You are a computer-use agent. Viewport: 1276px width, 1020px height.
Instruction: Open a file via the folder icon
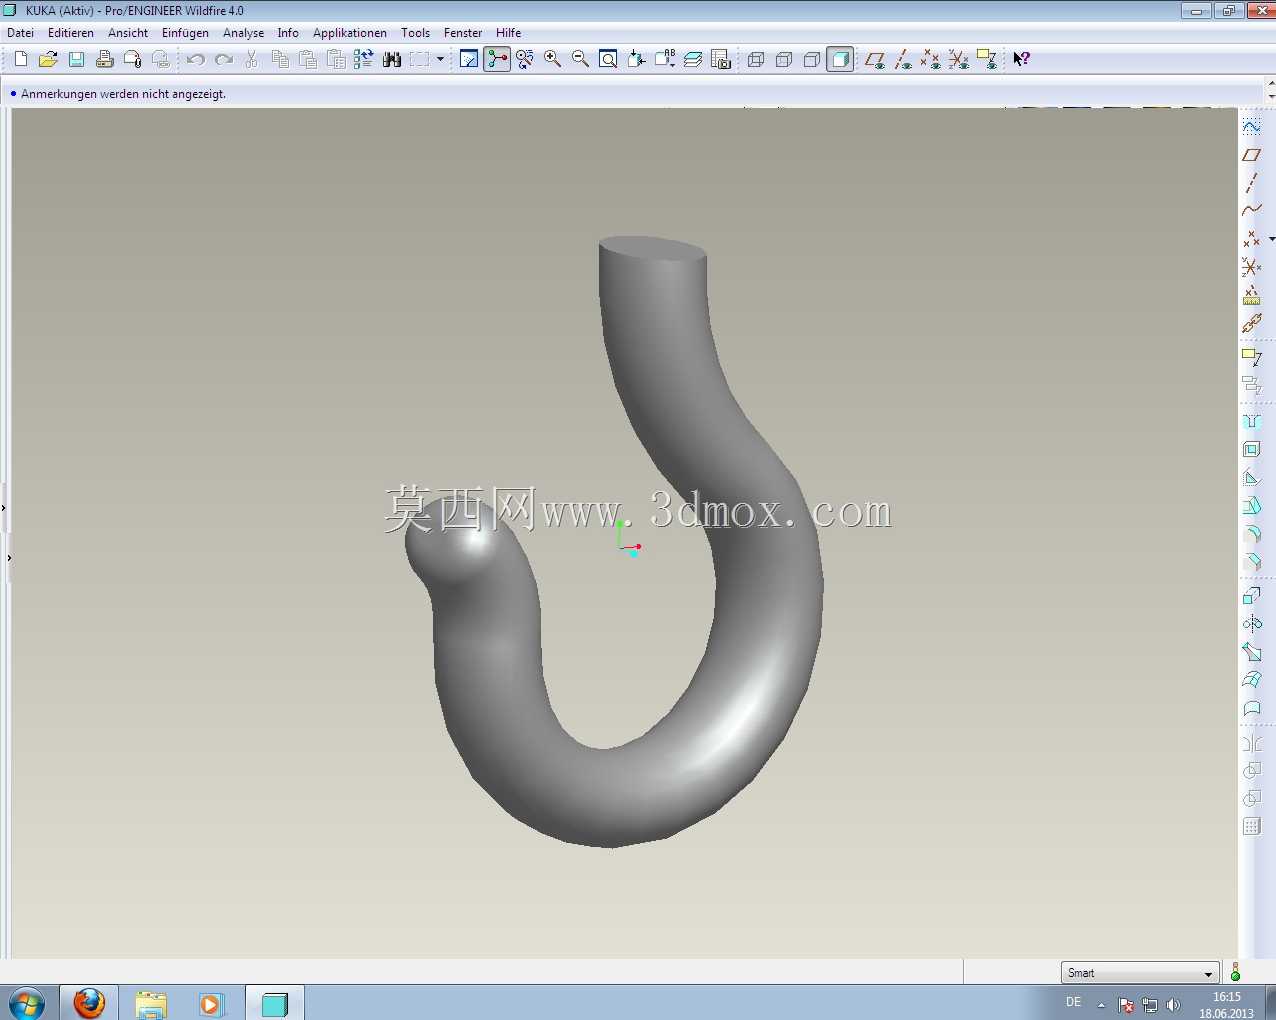[48, 60]
